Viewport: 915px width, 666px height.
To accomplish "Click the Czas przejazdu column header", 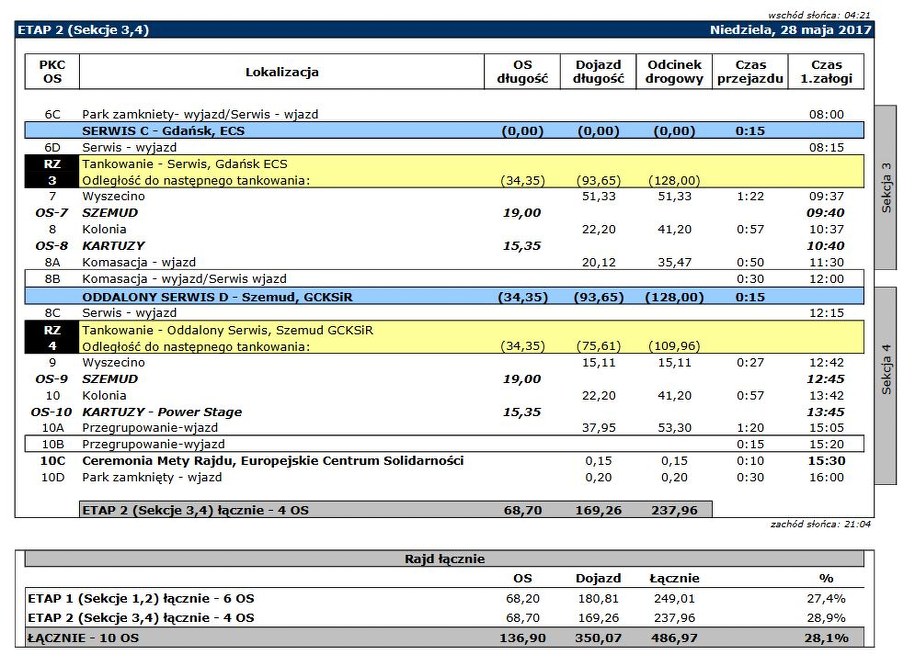I will [x=749, y=72].
